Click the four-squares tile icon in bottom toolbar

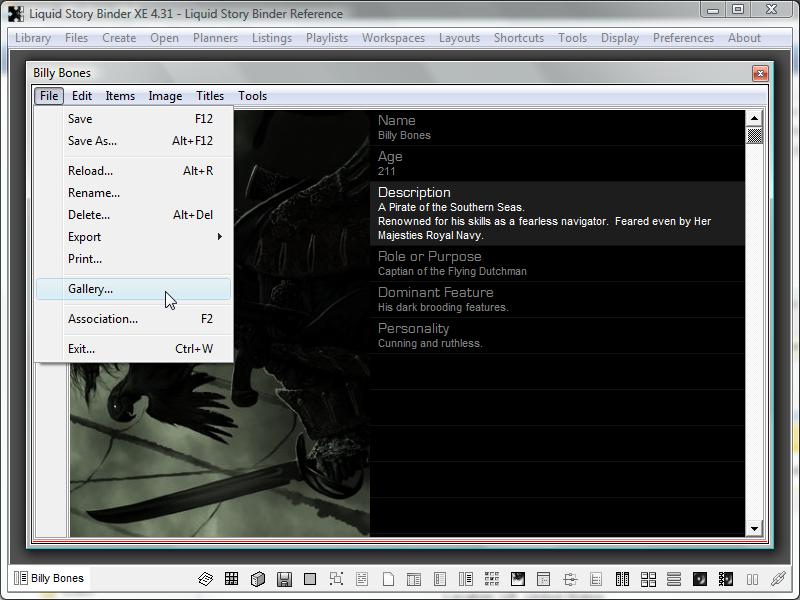coord(648,579)
